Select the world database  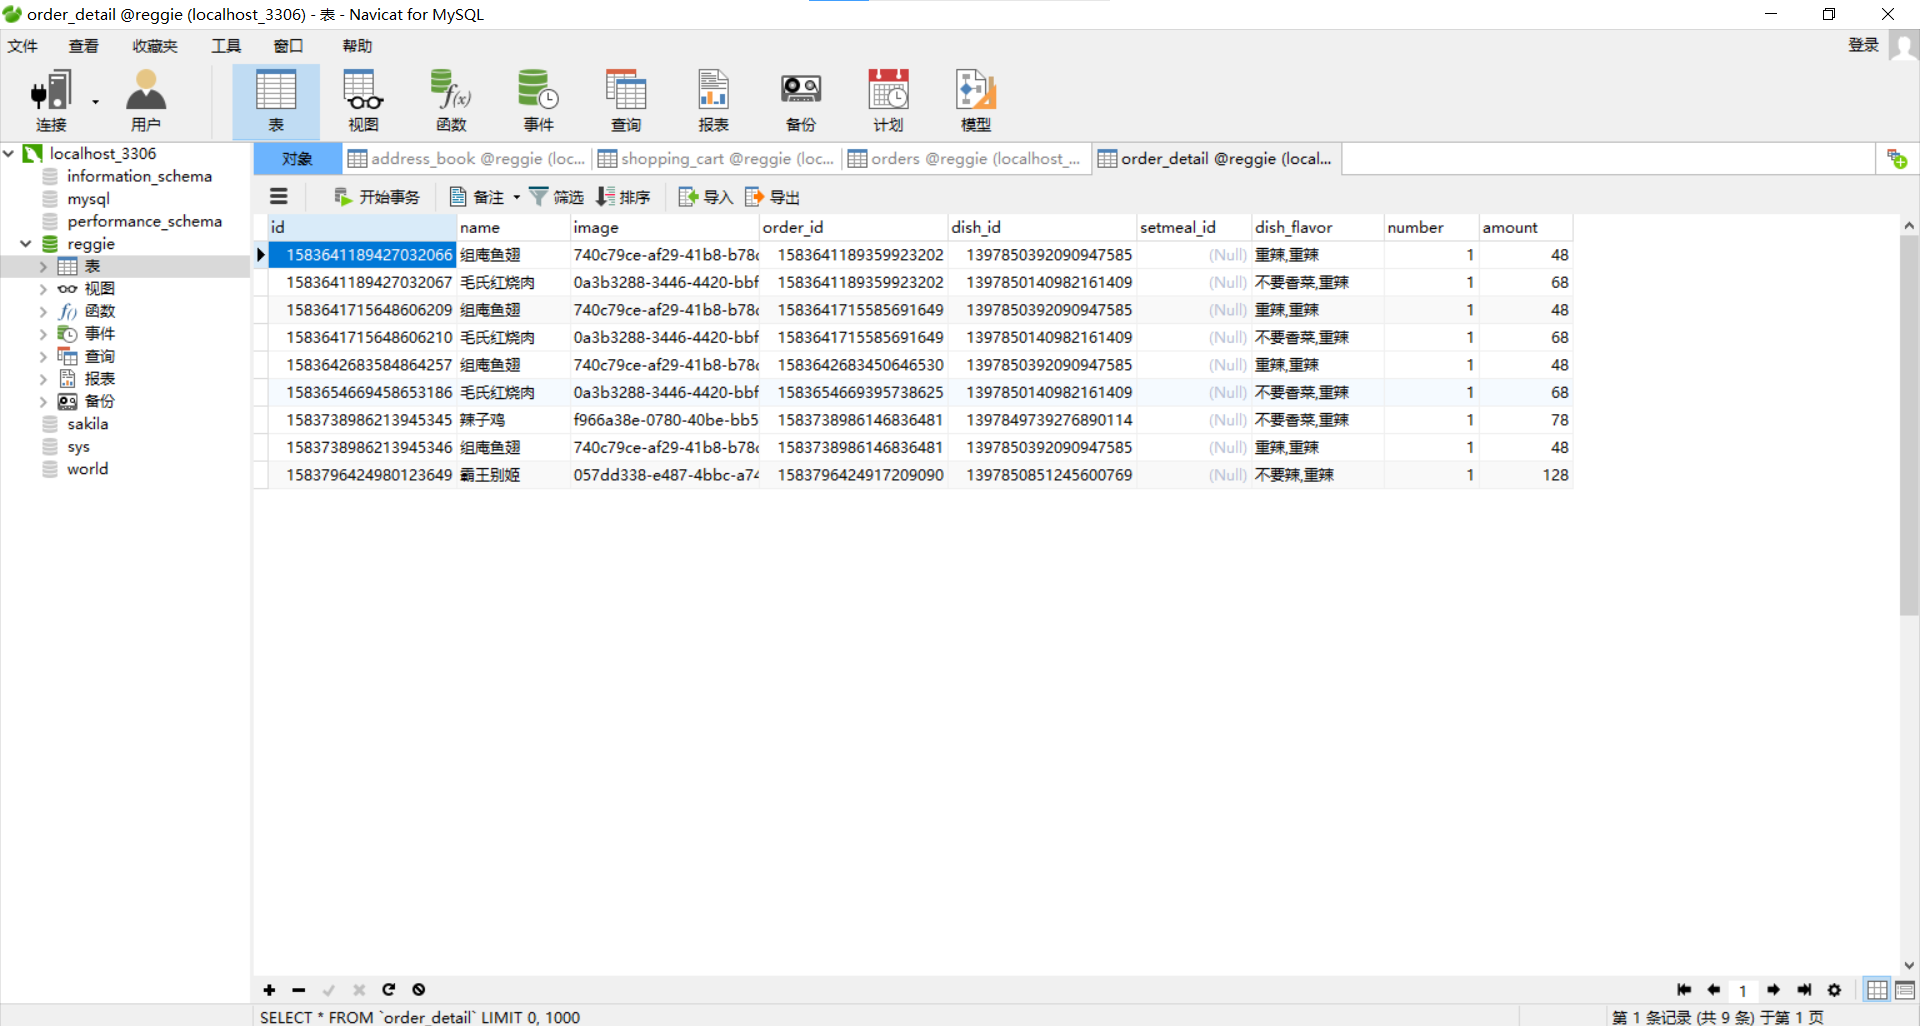(88, 469)
